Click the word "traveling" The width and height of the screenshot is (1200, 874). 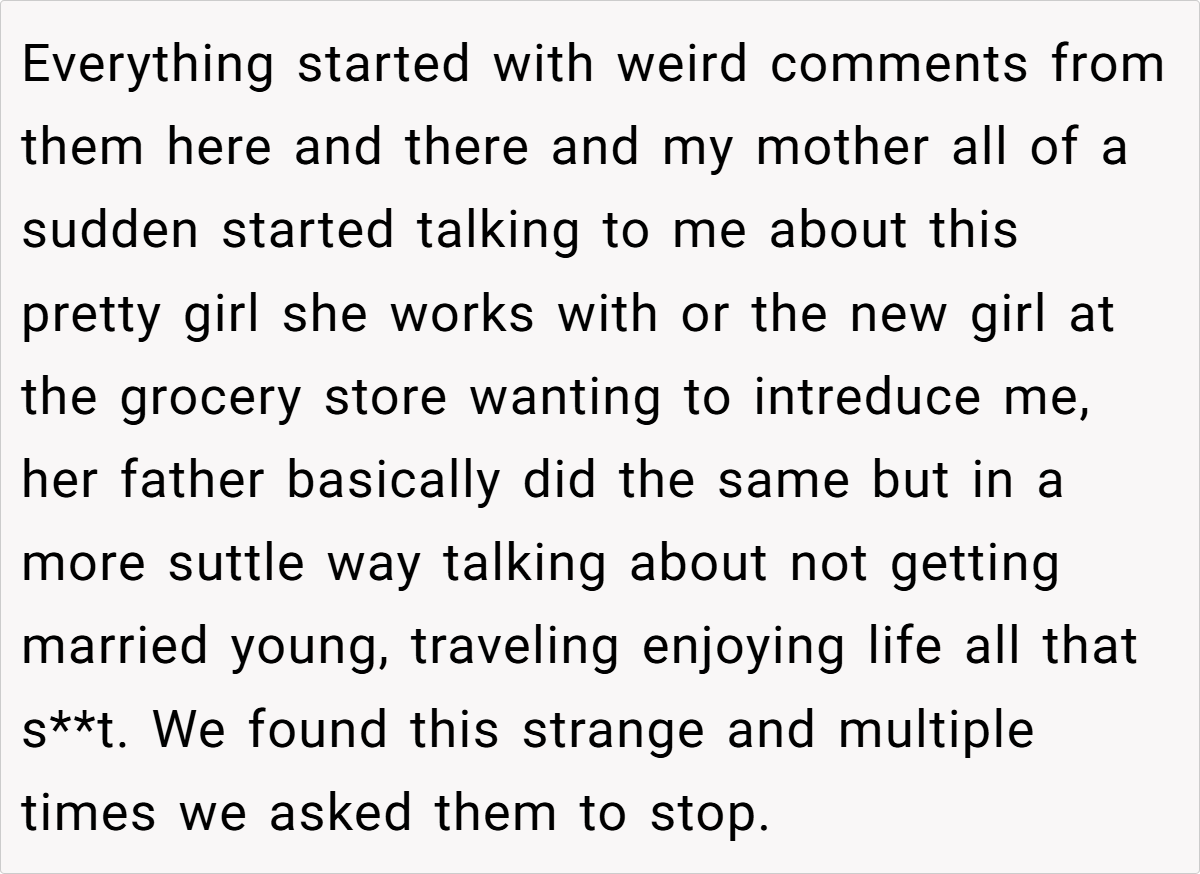pos(516,646)
